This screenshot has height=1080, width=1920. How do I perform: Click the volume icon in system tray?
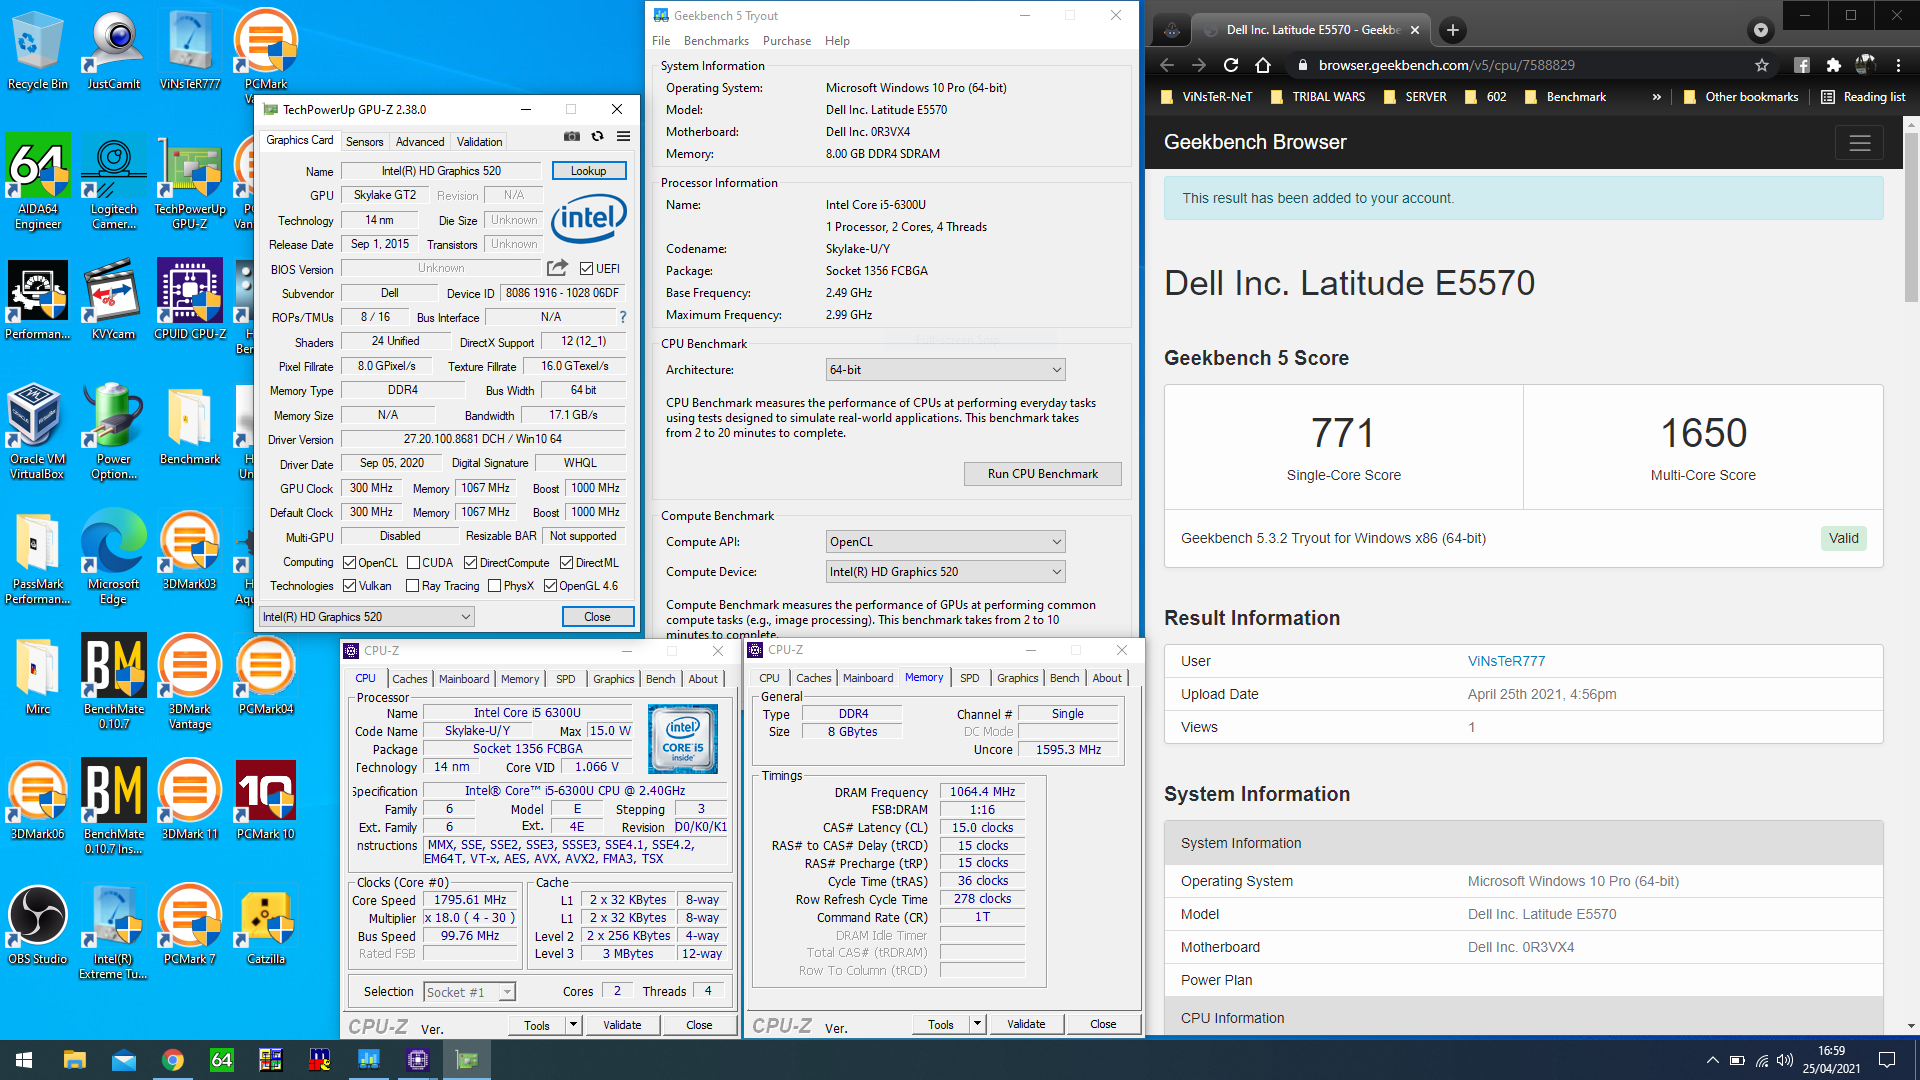[1785, 1060]
